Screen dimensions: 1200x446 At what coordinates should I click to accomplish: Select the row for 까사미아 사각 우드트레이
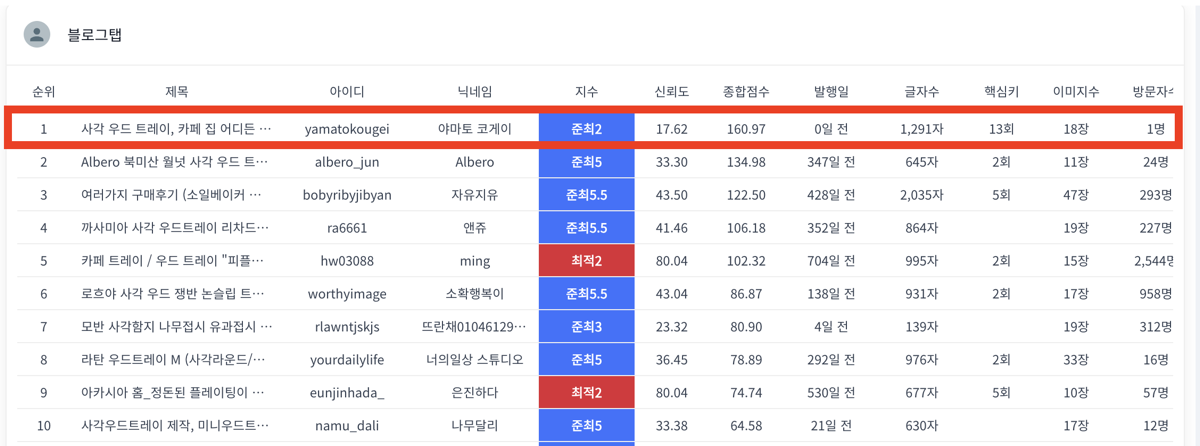coord(175,228)
